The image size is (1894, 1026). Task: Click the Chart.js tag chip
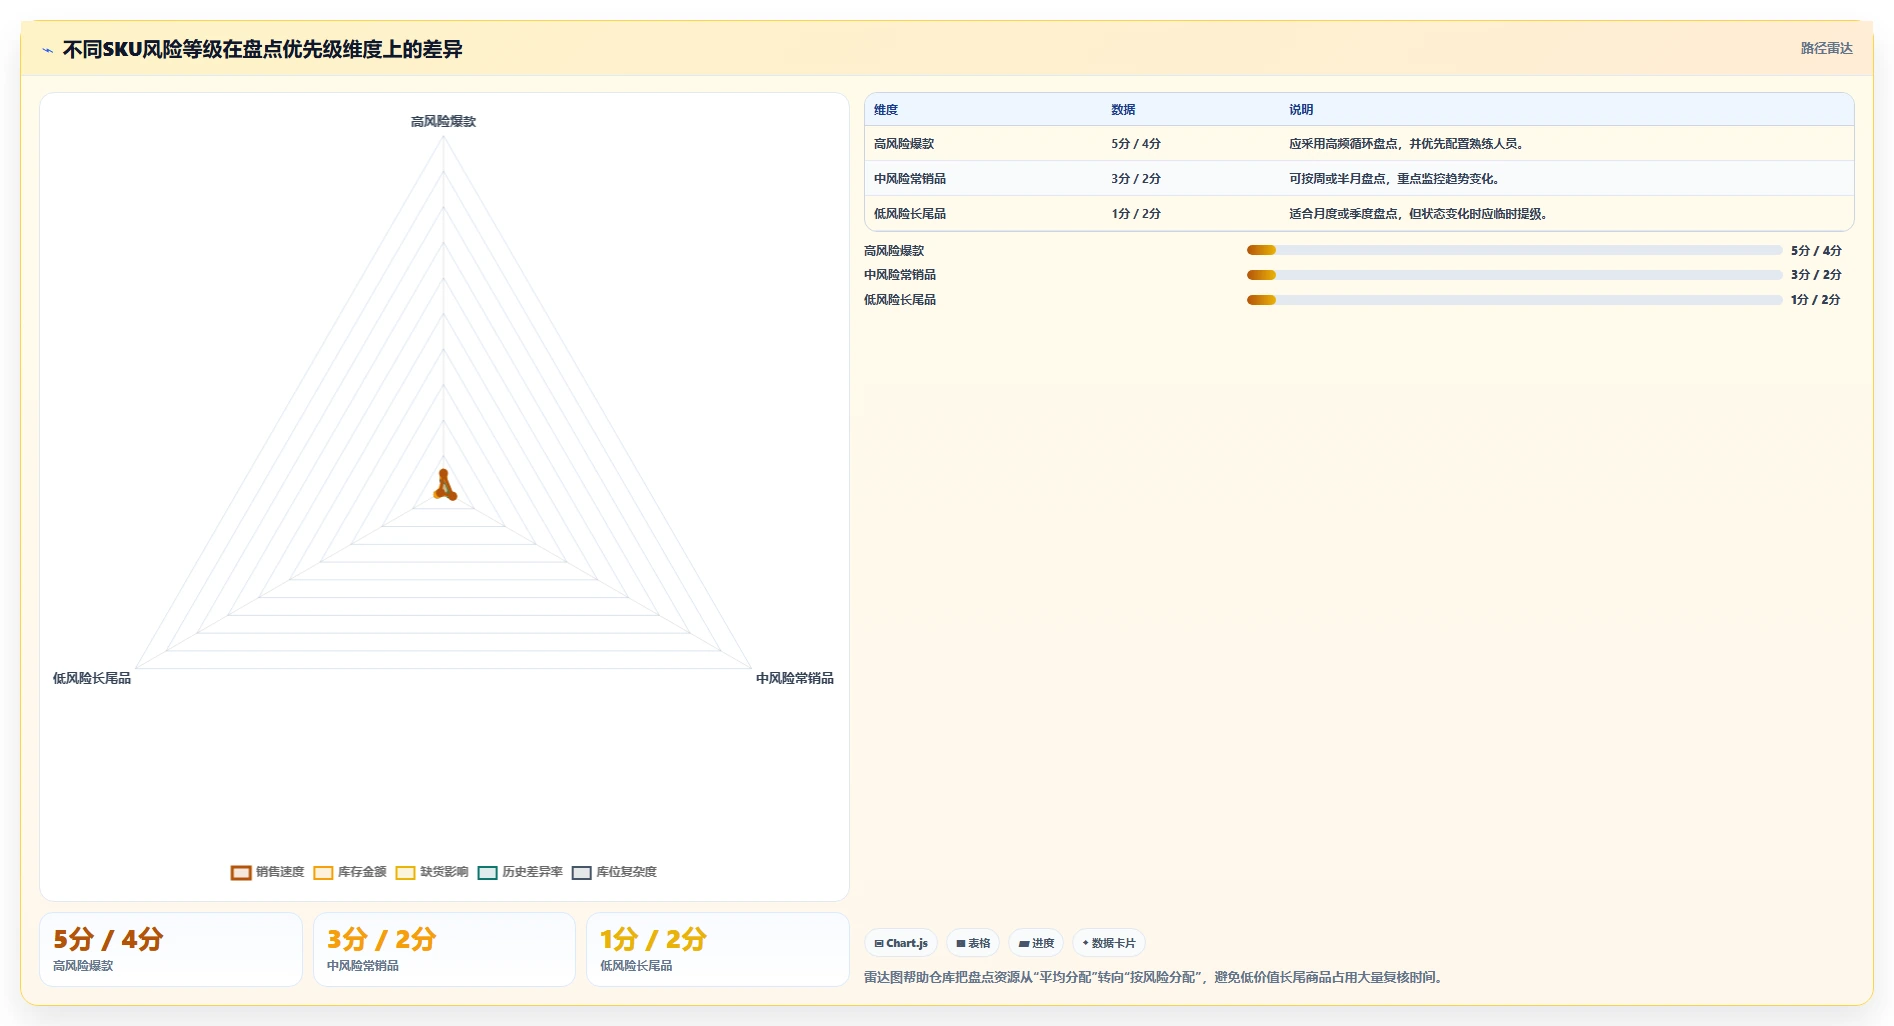901,943
